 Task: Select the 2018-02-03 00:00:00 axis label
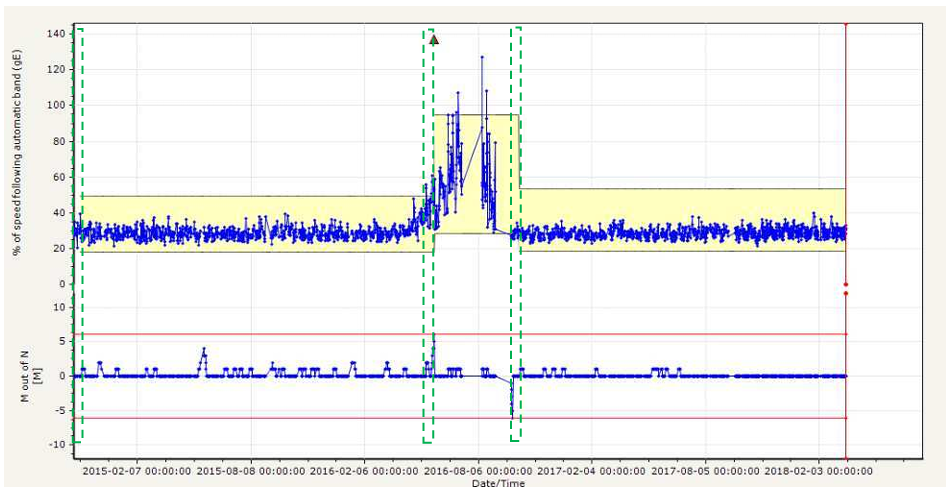(820, 469)
